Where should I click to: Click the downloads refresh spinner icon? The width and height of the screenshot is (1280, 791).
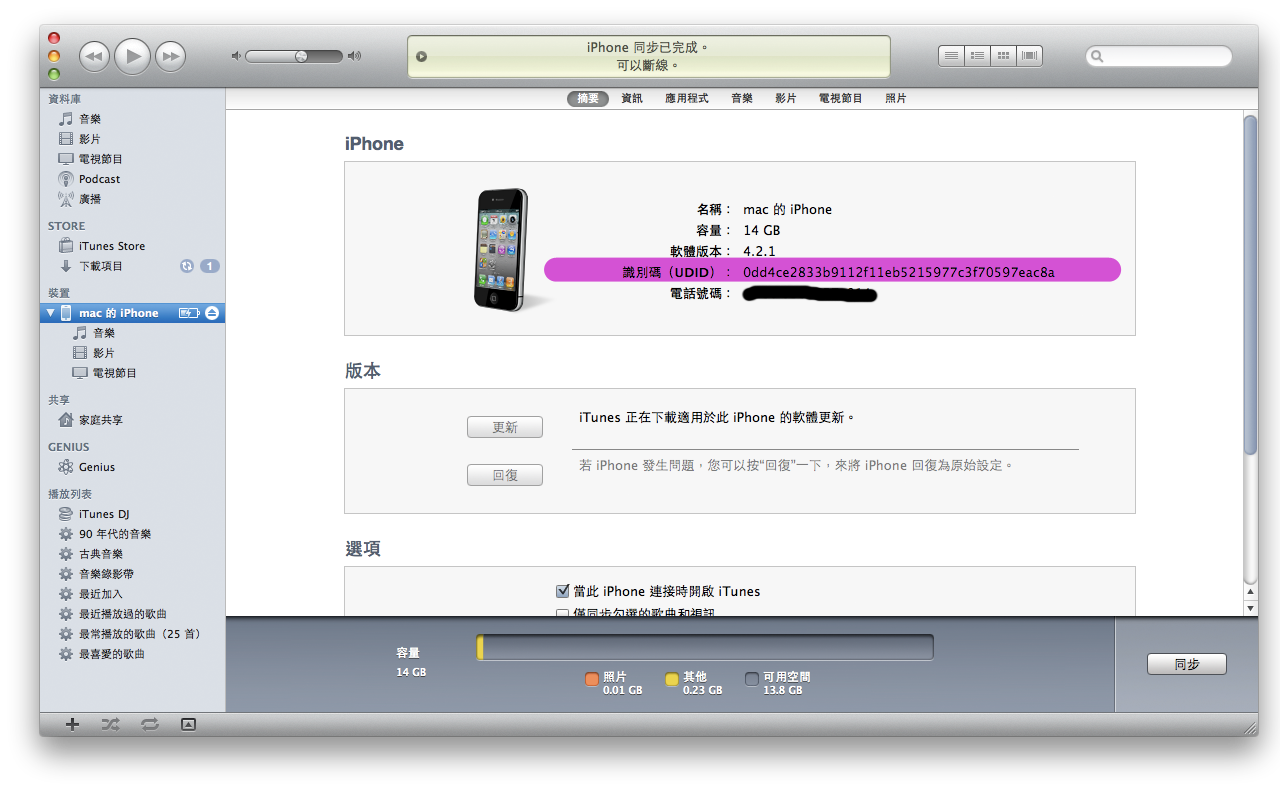186,266
